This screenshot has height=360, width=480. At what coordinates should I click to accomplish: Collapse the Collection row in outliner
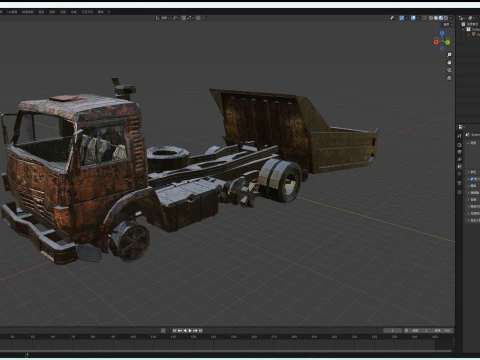click(x=463, y=29)
